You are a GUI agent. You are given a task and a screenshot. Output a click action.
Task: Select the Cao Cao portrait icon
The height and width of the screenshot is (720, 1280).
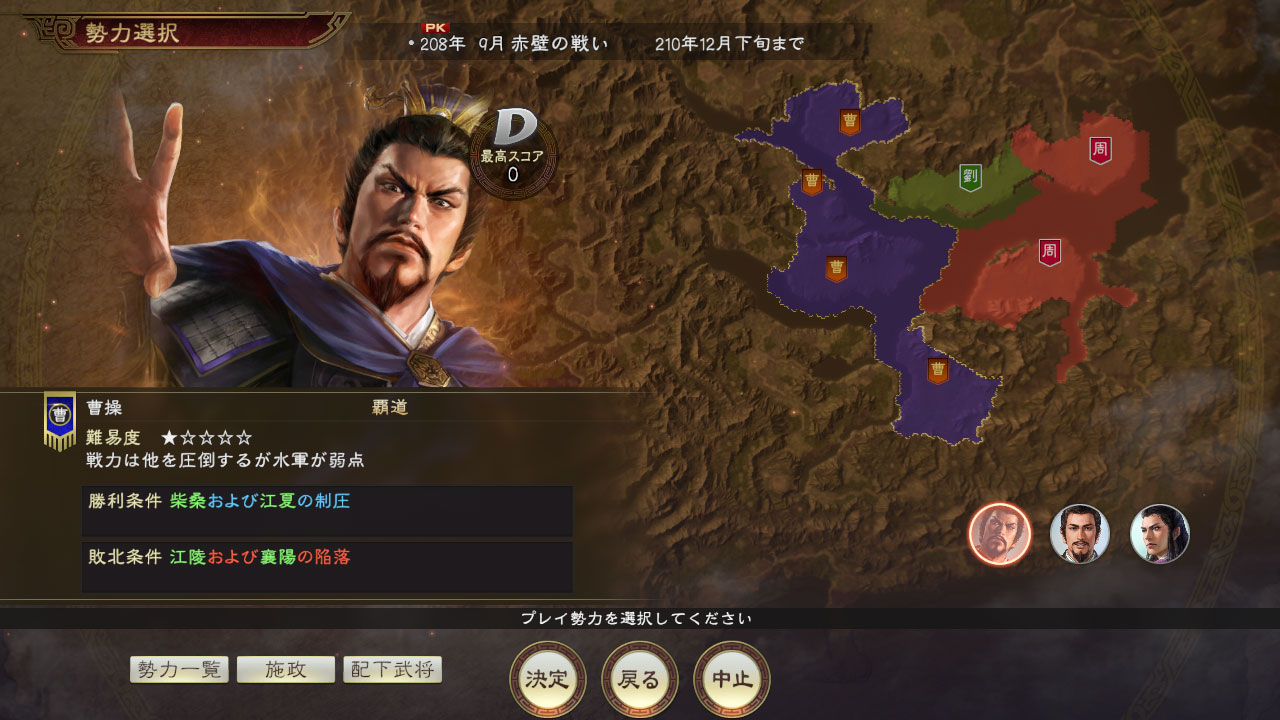pos(1000,534)
